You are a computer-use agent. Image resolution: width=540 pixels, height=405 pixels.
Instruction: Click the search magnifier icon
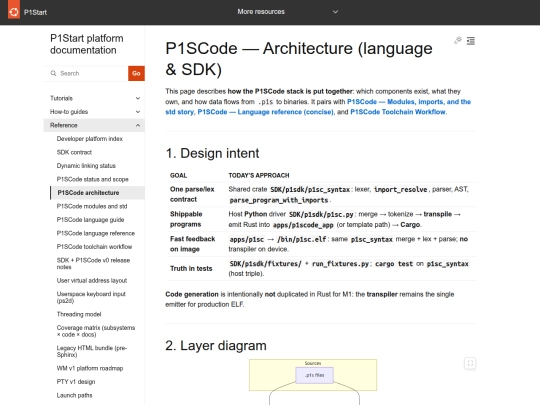53,73
